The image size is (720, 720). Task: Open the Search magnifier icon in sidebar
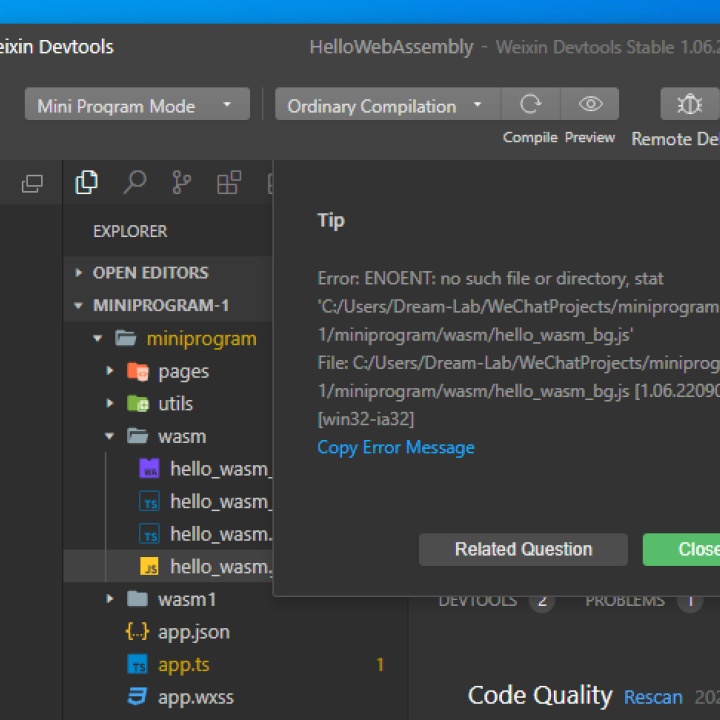(135, 182)
